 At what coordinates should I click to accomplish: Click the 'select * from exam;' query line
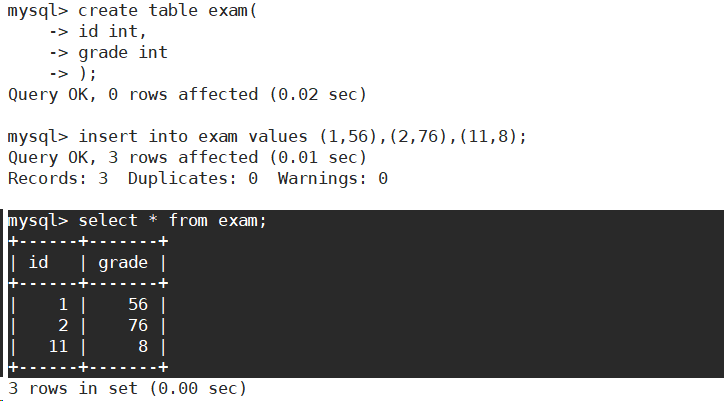tap(138, 220)
